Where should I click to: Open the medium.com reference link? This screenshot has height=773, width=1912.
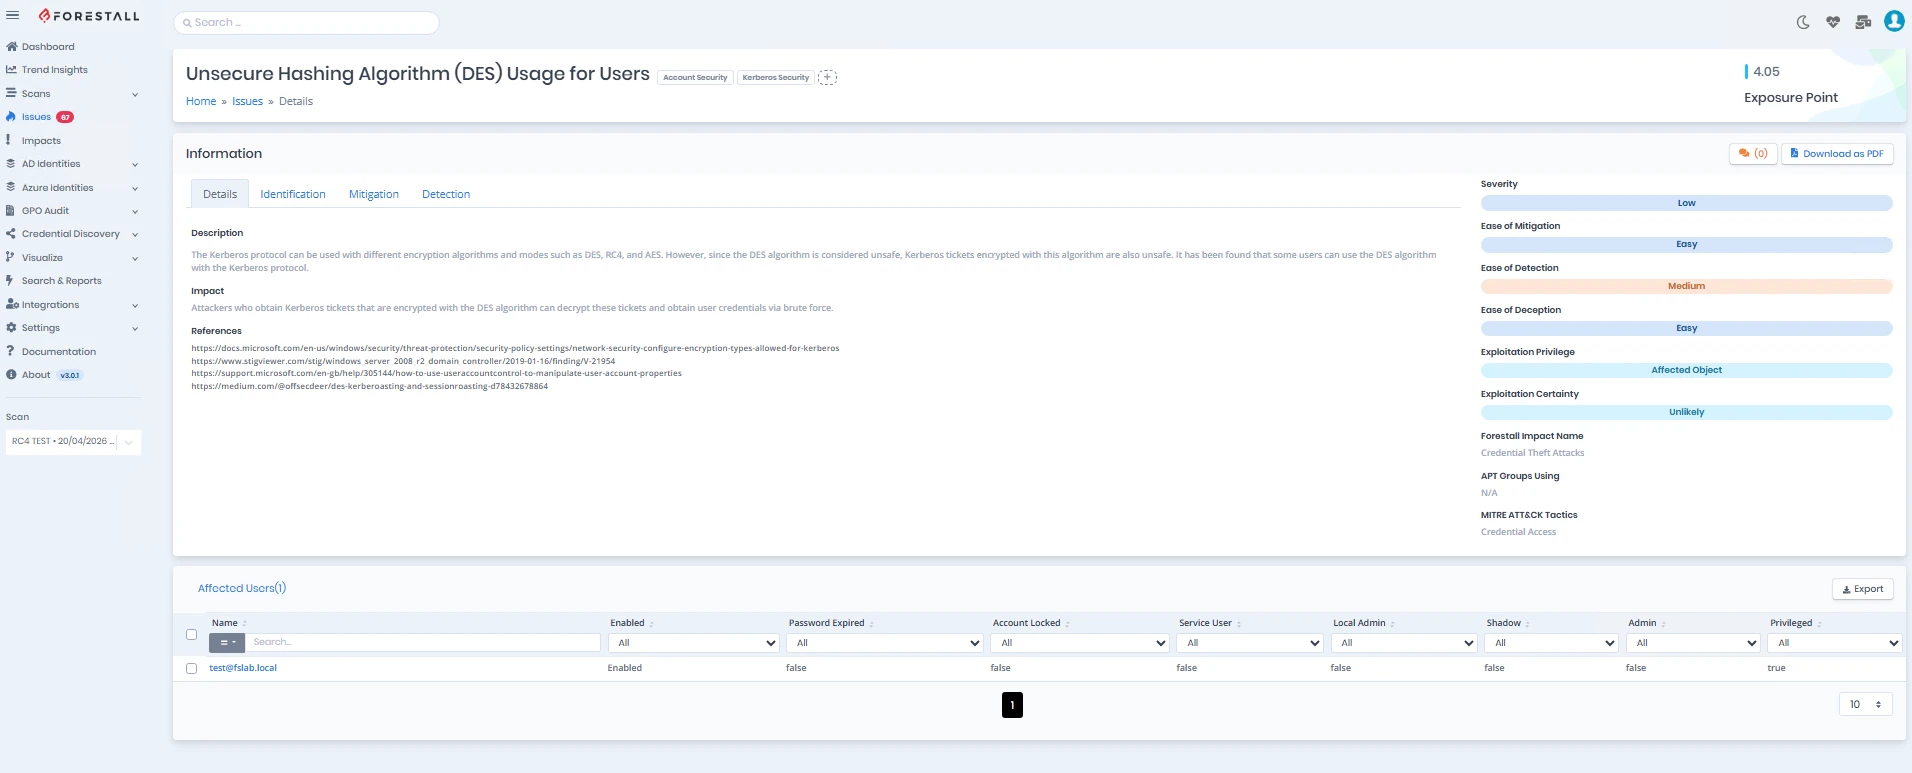tap(369, 386)
